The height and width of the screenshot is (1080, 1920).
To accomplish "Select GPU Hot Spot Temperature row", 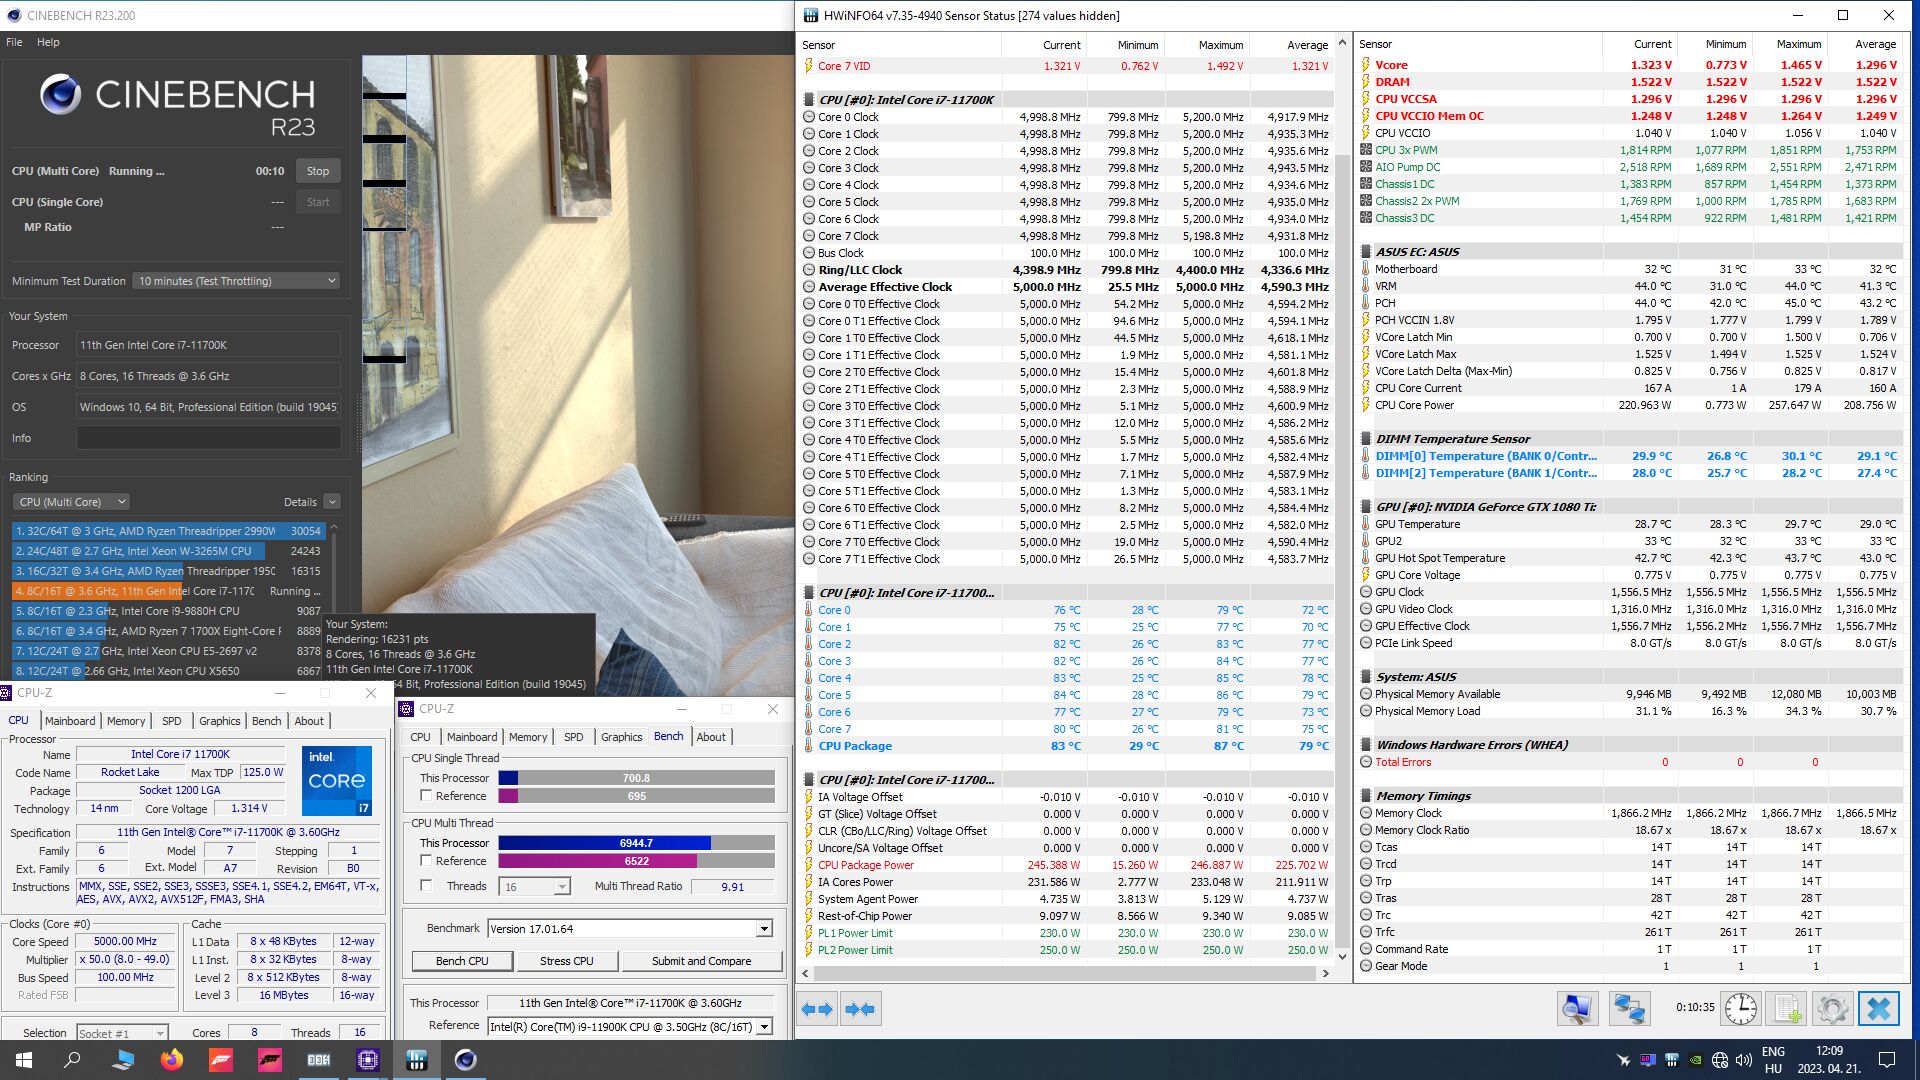I will 1630,558.
